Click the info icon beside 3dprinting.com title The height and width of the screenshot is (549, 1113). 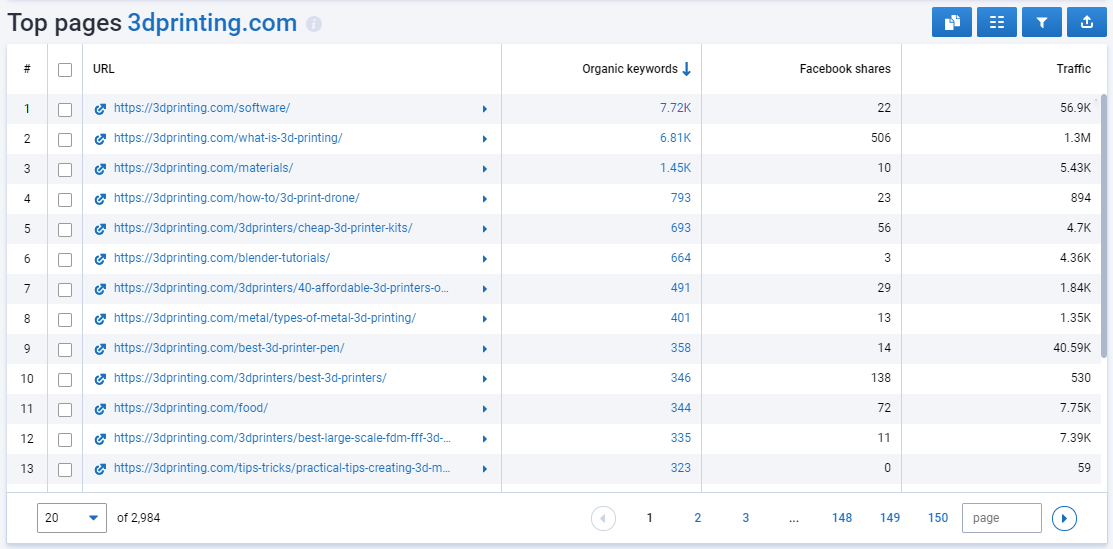point(314,24)
